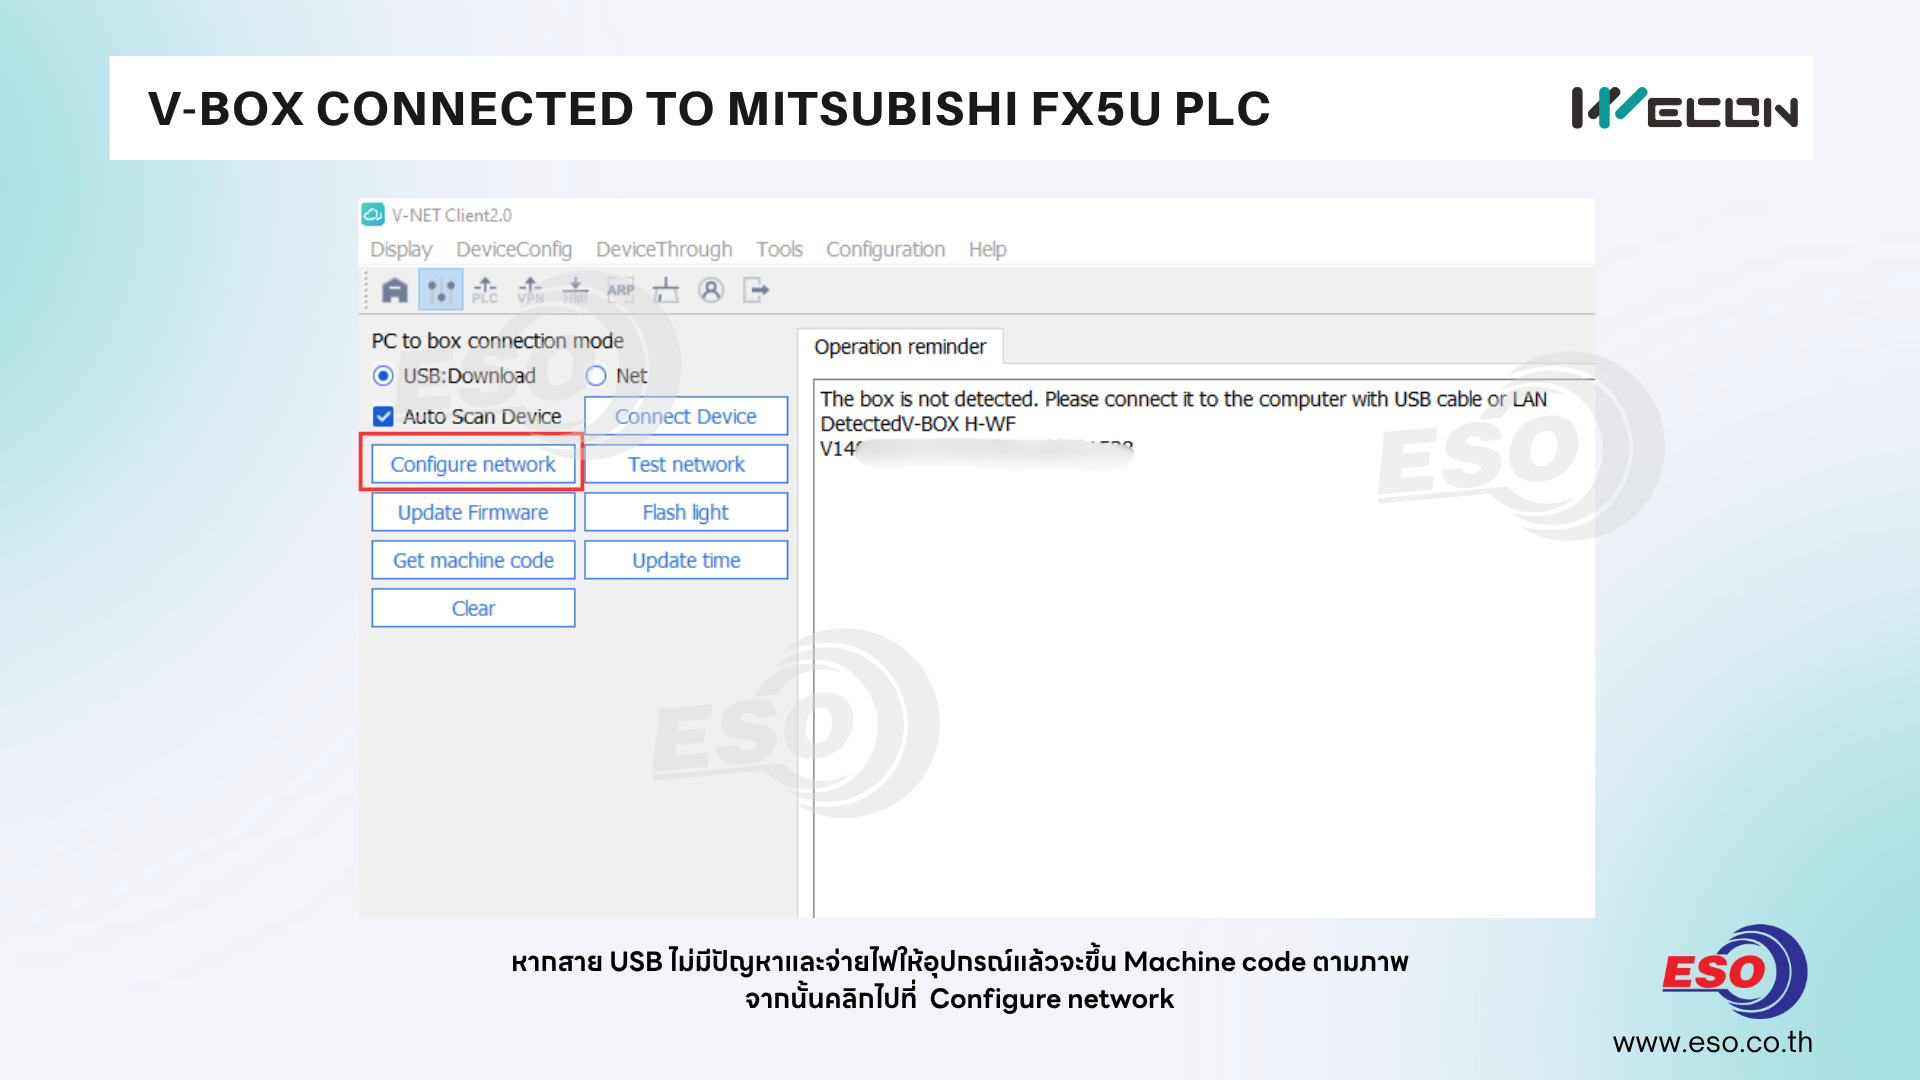Click the Update Firmware button

pos(473,512)
